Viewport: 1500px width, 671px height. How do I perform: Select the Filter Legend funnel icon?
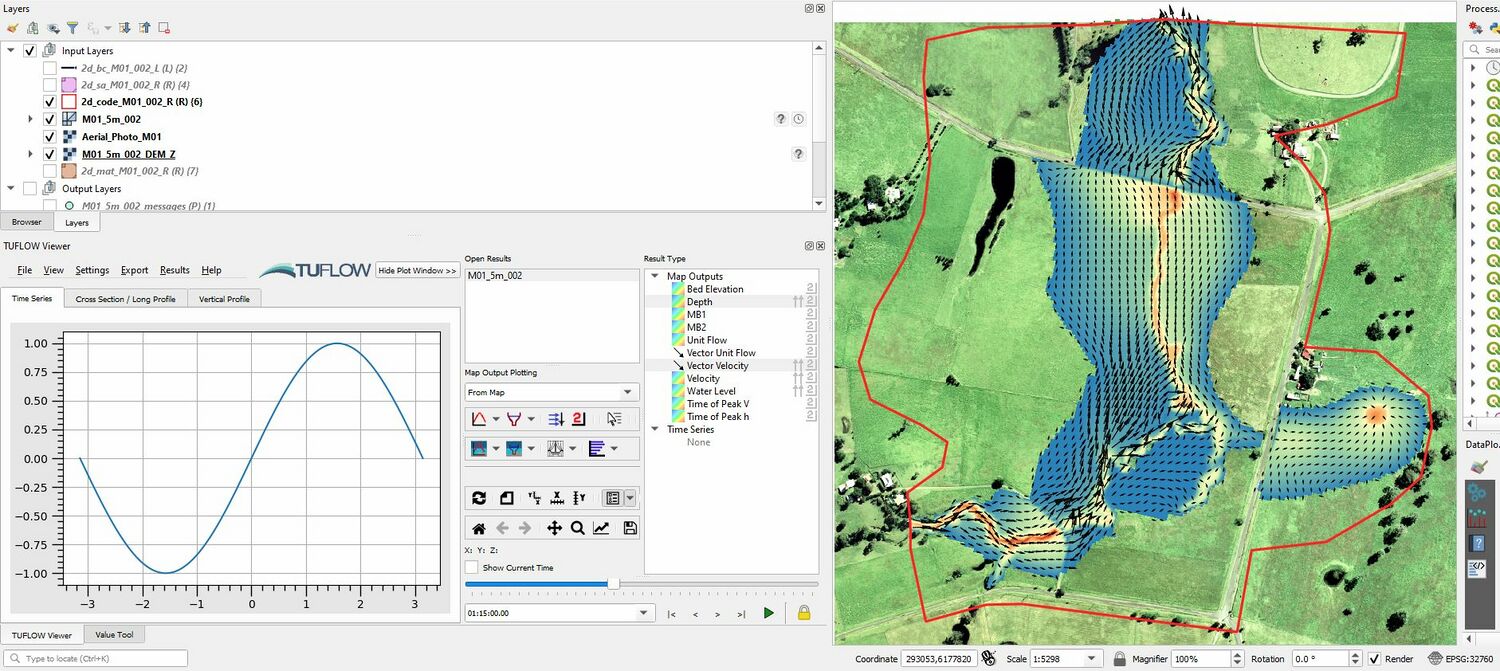coord(72,27)
